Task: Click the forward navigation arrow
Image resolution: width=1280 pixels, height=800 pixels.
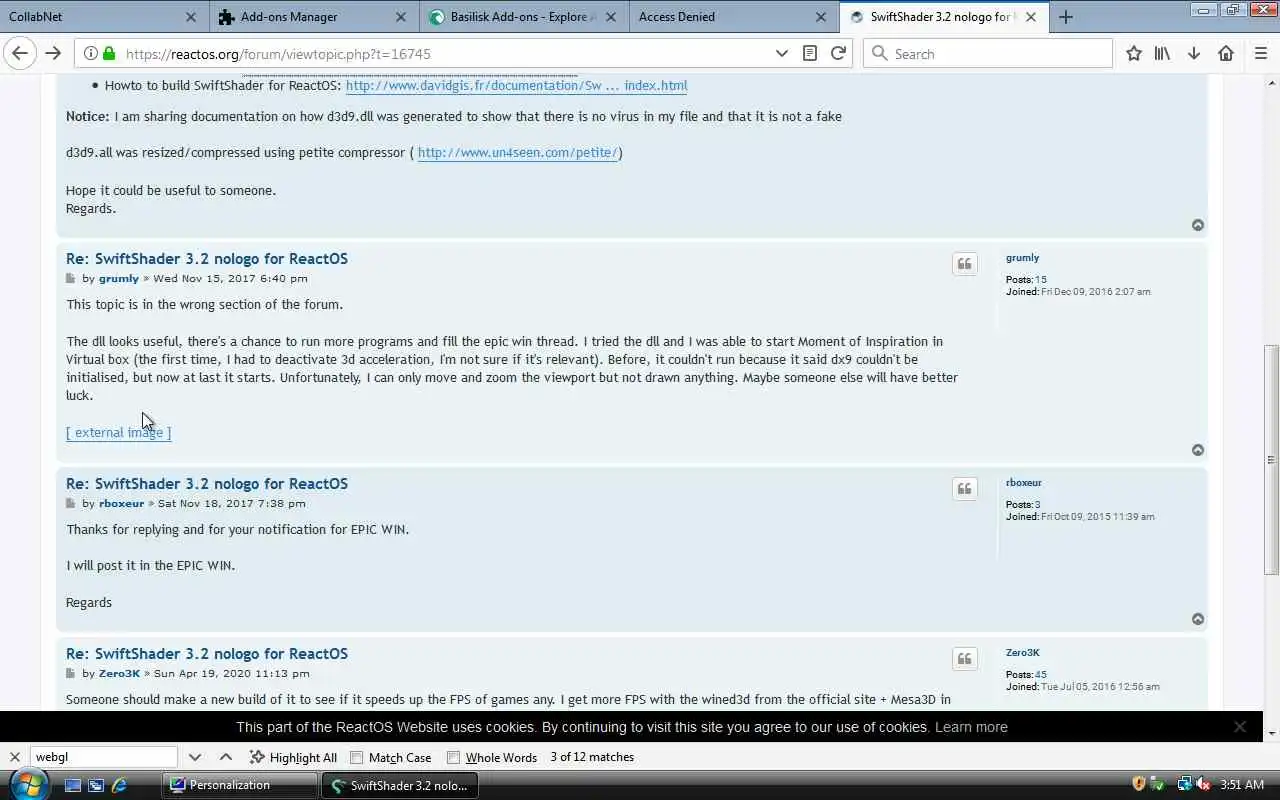Action: click(53, 53)
